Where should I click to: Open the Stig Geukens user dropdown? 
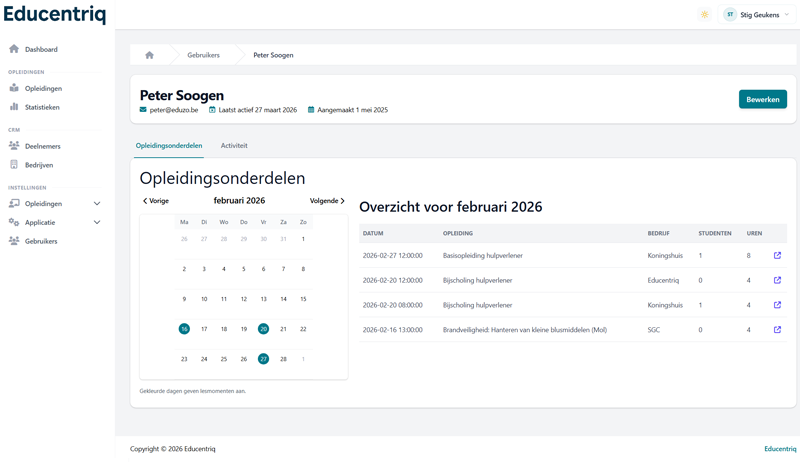coord(757,15)
